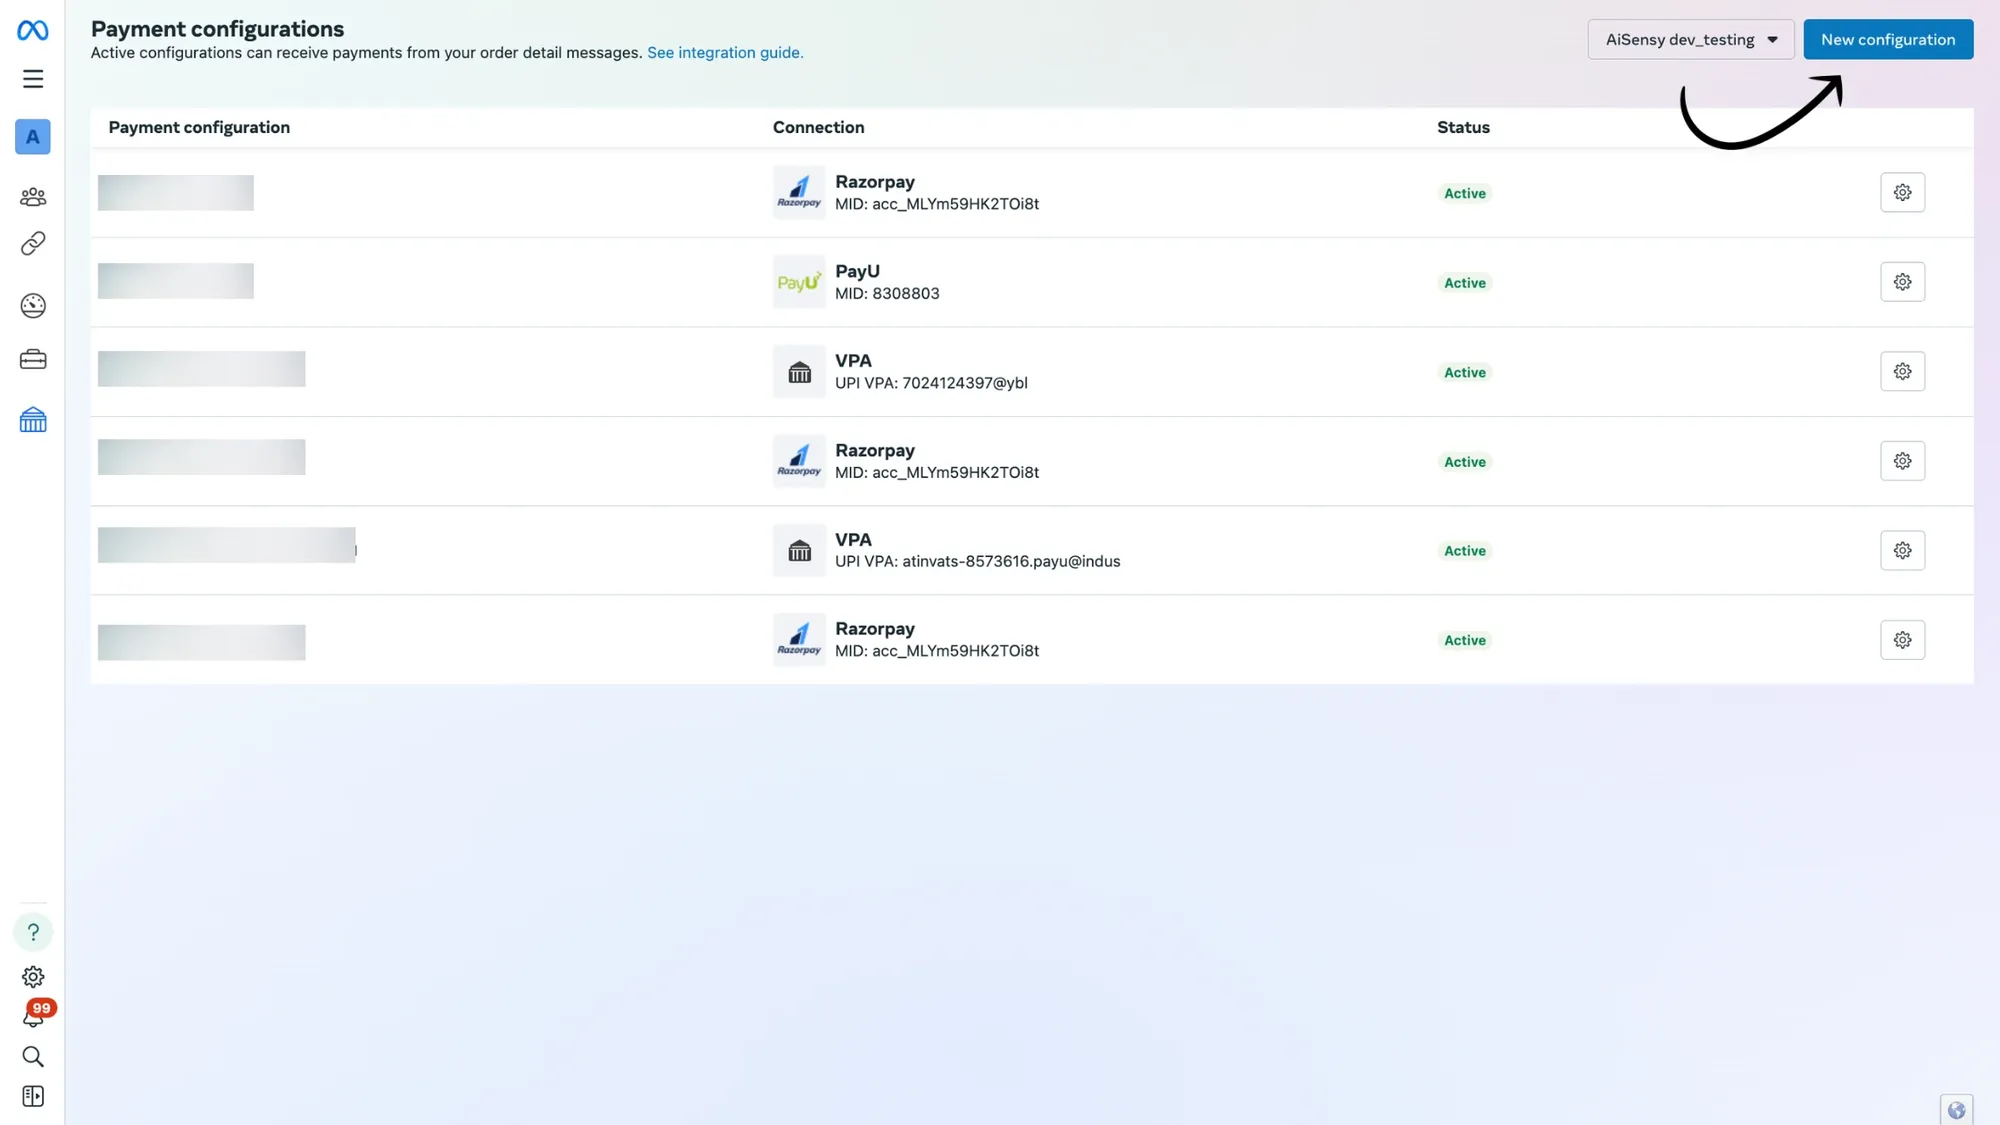The width and height of the screenshot is (2000, 1125).
Task: Open the See integration guide link
Action: tap(724, 52)
